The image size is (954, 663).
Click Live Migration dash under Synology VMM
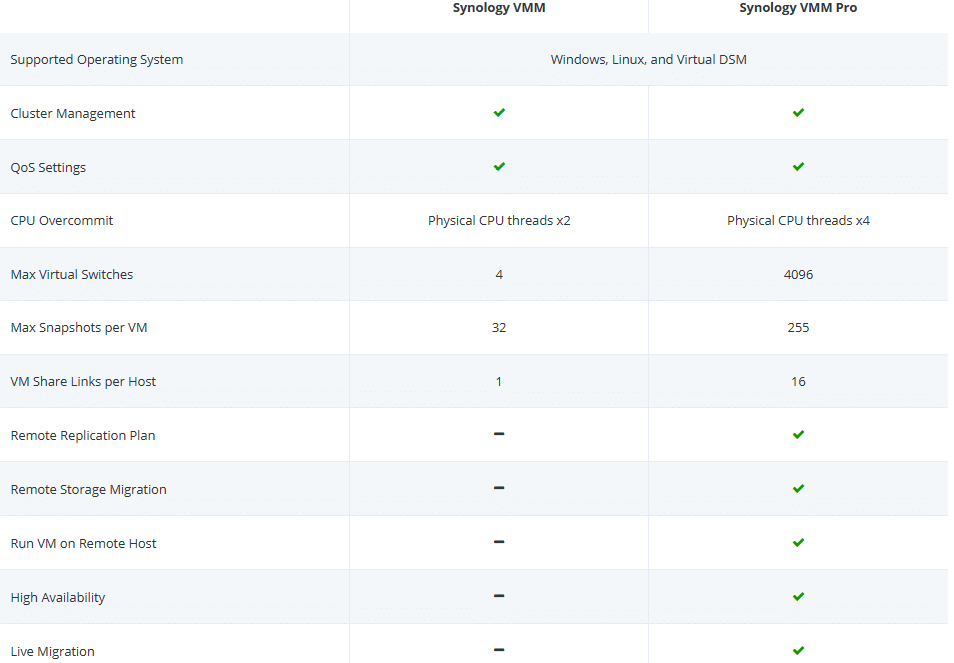point(499,650)
